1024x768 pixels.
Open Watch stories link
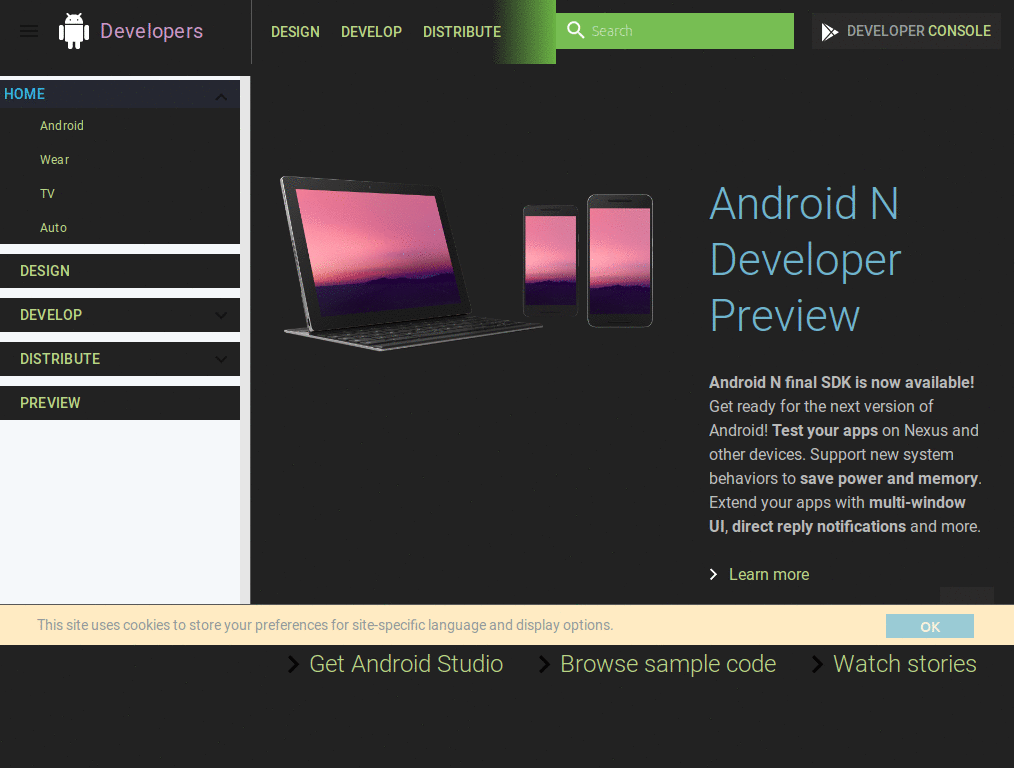point(904,664)
